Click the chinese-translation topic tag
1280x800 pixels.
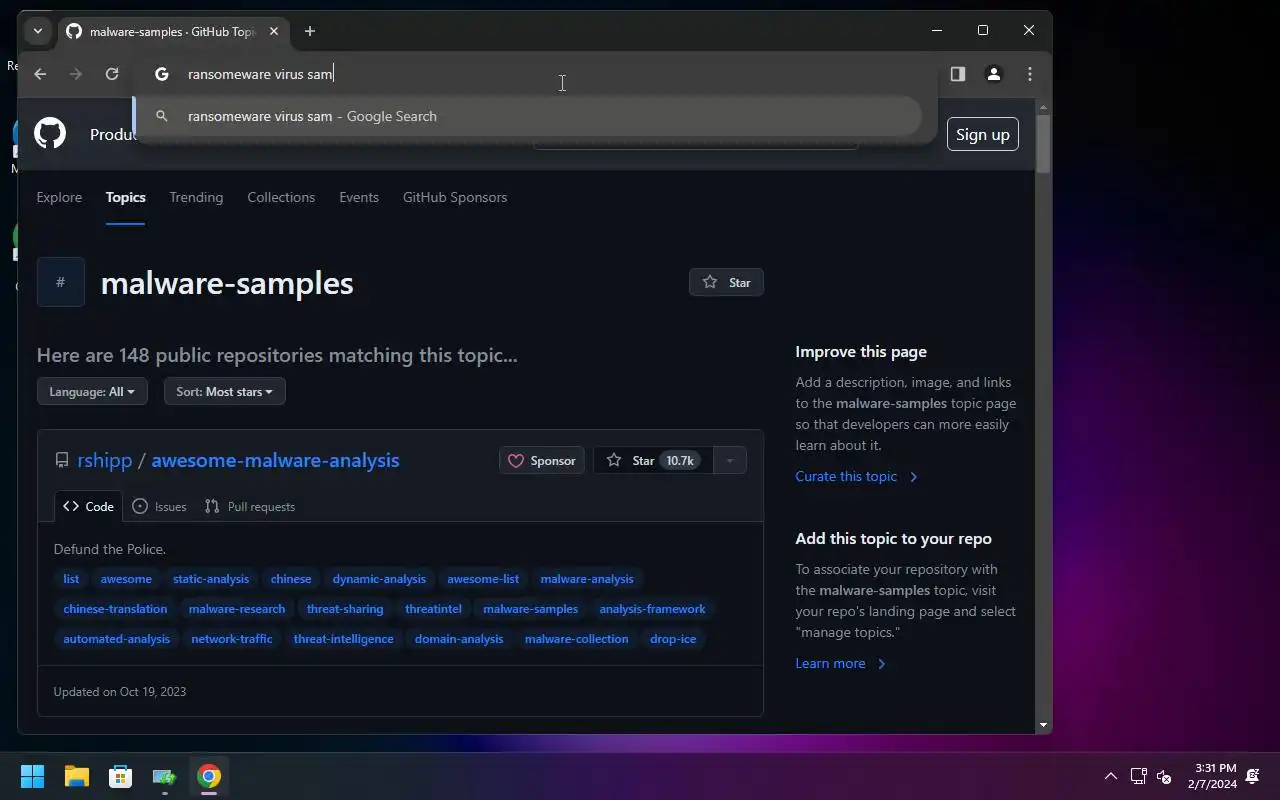coord(115,609)
